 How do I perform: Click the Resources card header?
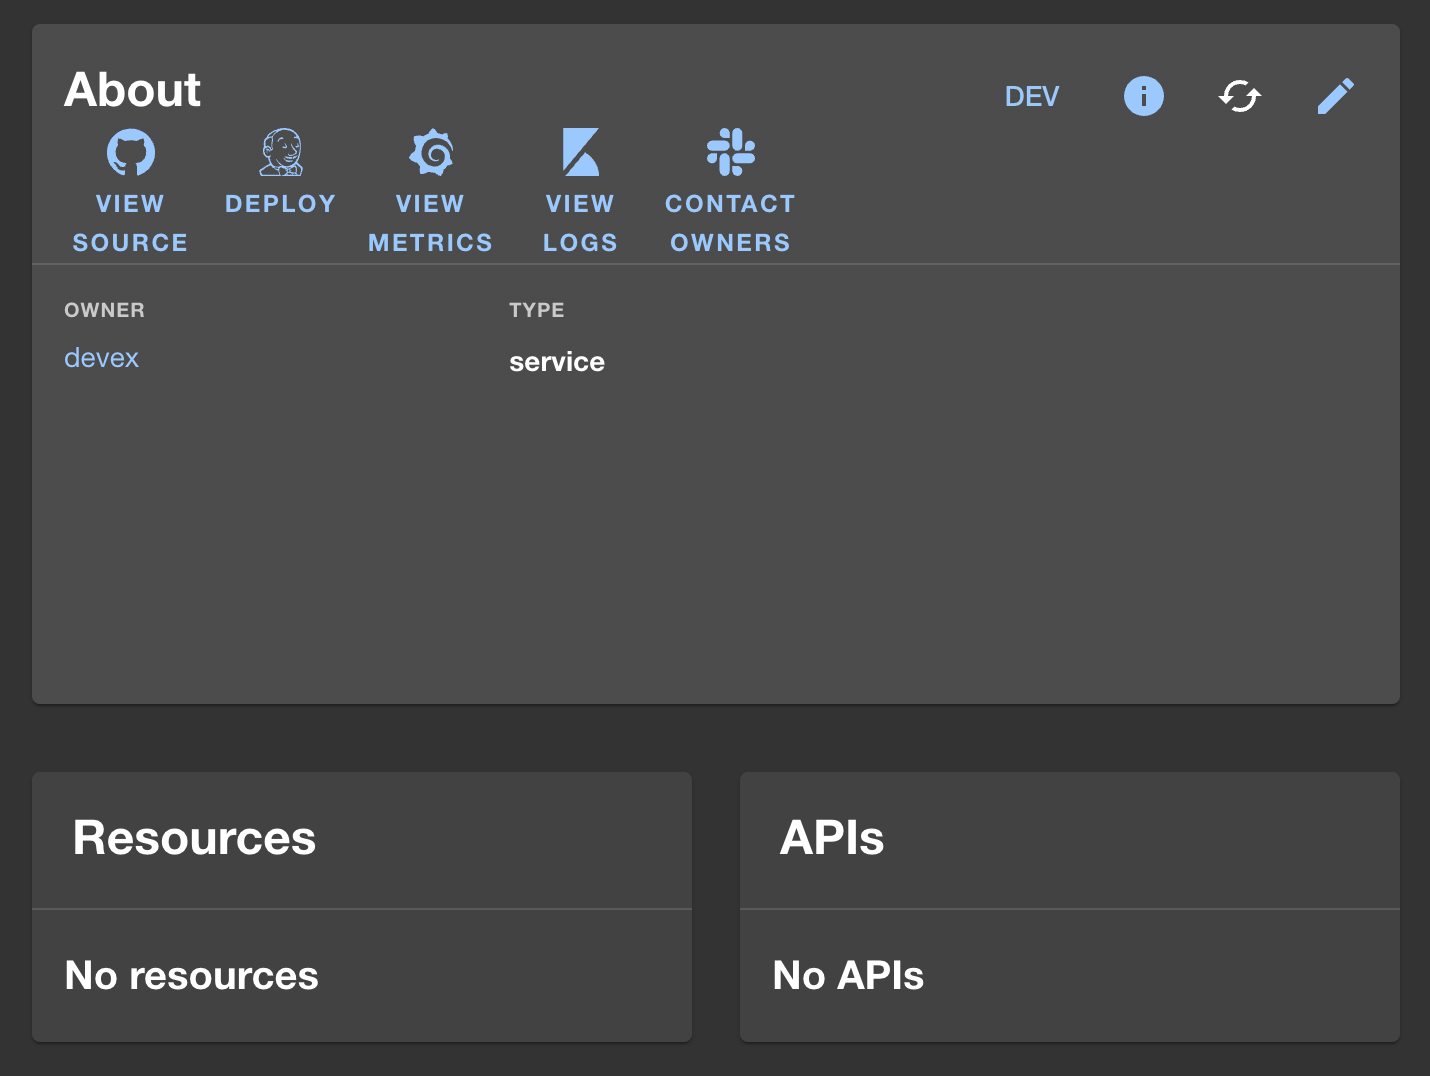tap(194, 839)
